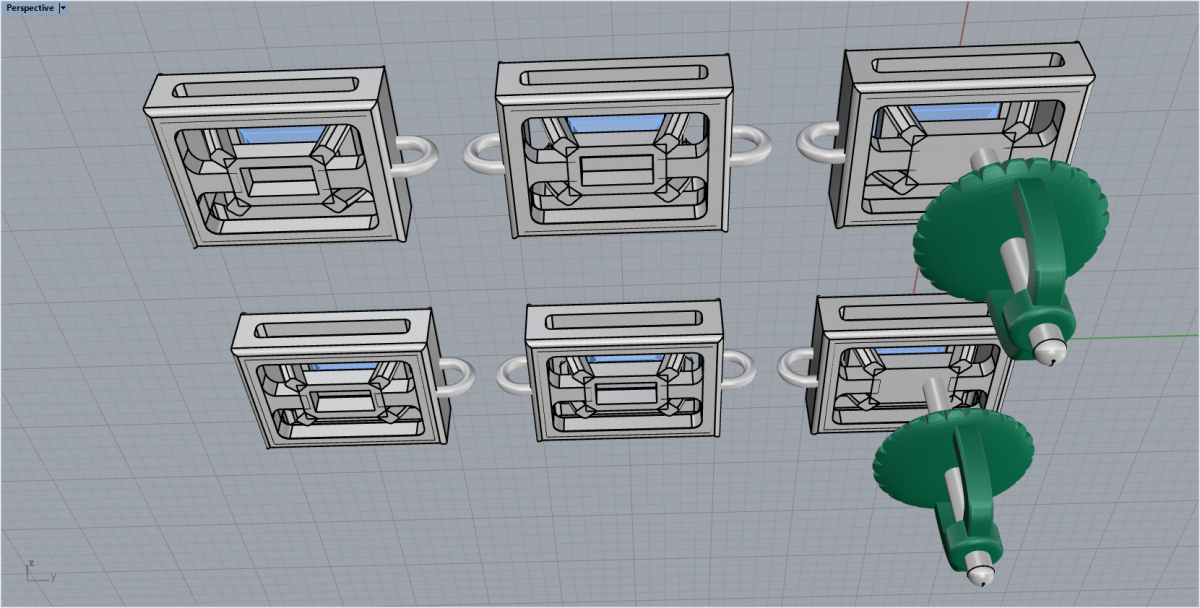The height and width of the screenshot is (608, 1200).
Task: Open the Perspective viewport dropdown arrow
Action: point(63,7)
